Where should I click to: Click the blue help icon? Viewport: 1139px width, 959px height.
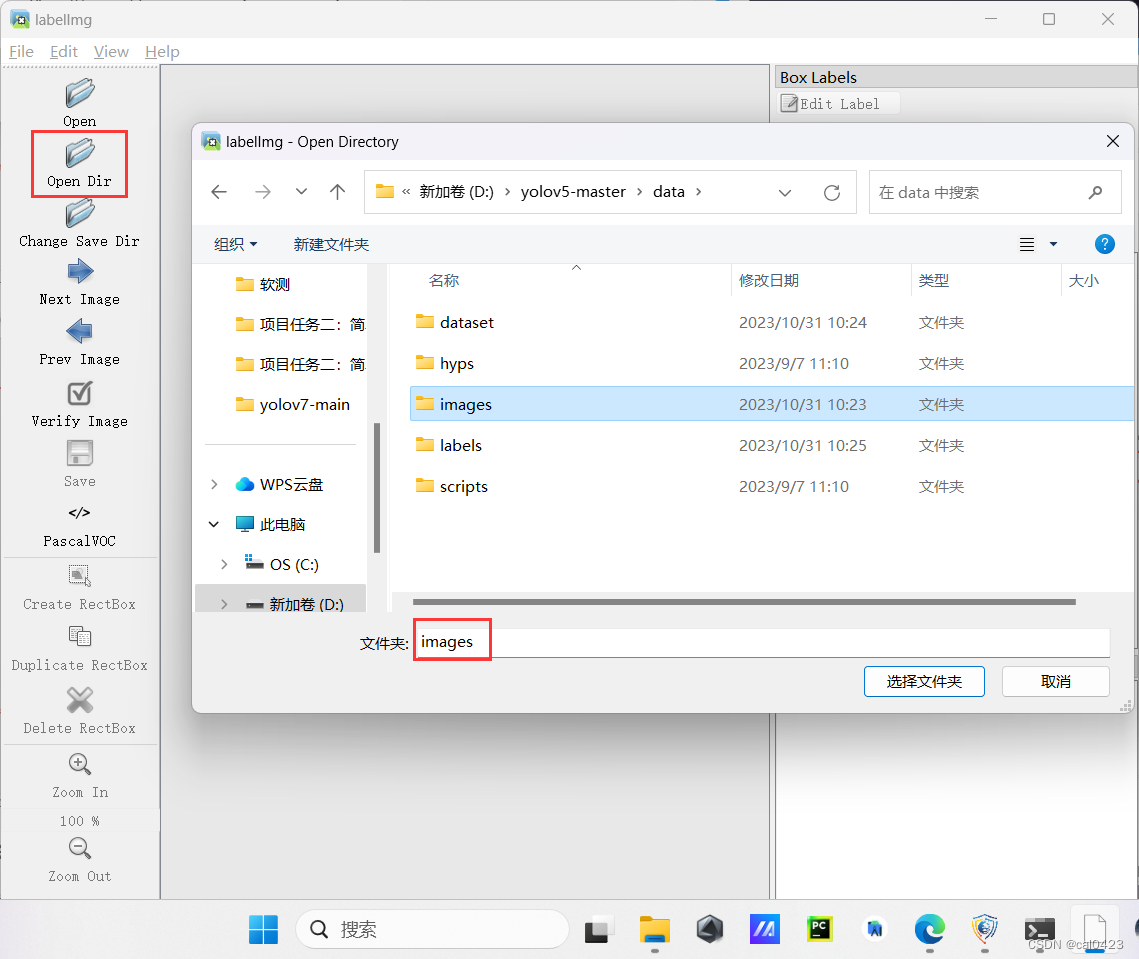click(x=1104, y=244)
